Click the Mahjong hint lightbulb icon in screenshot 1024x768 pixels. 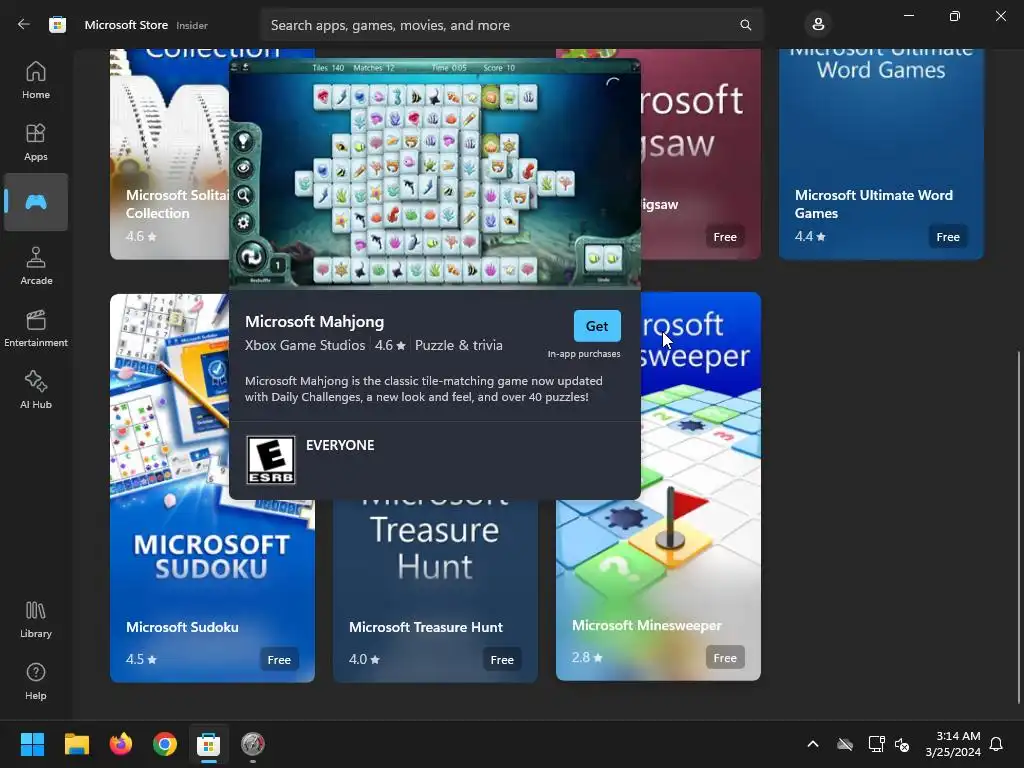(x=244, y=140)
